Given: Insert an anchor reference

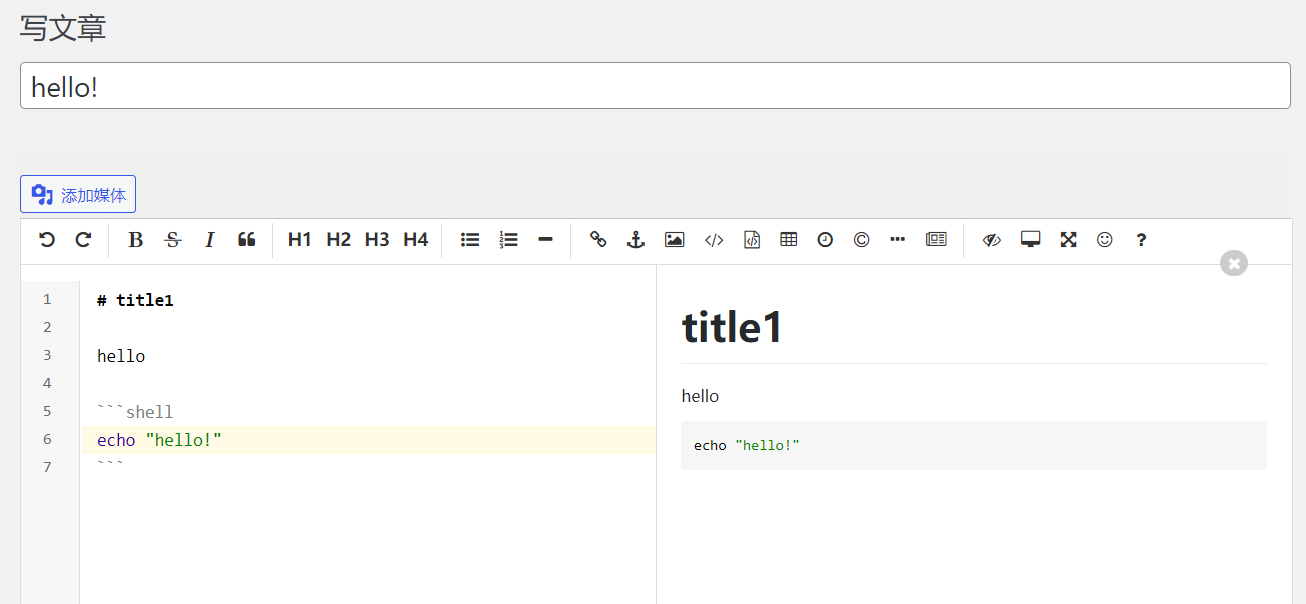Looking at the screenshot, I should 635,240.
